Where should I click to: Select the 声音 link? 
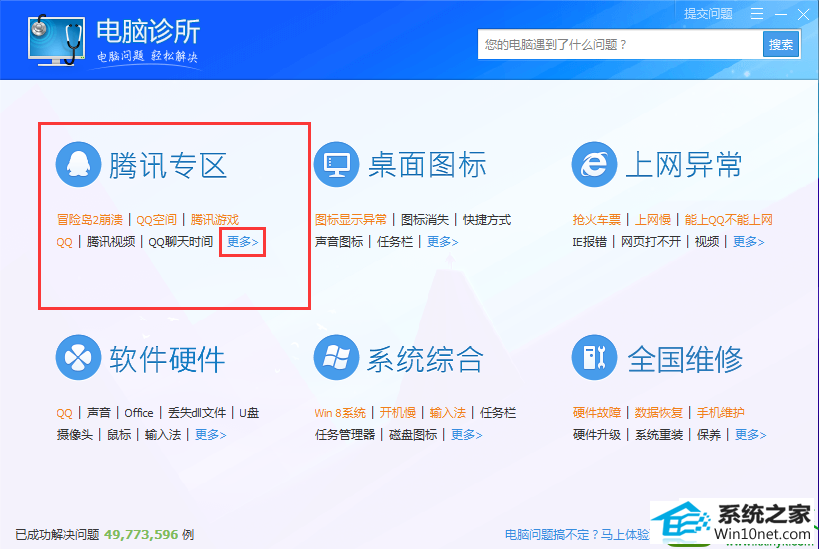[99, 413]
